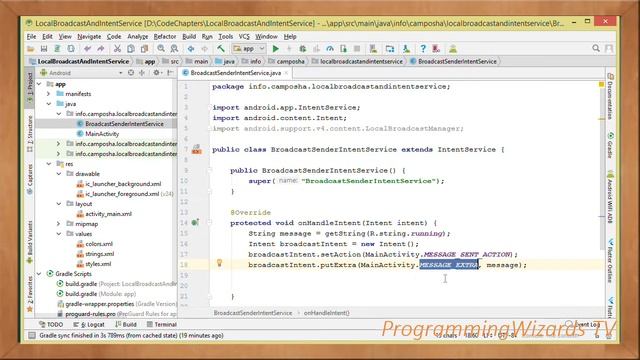Click the Sync project toolbar icon
This screenshot has width=640, height=360.
(71, 49)
